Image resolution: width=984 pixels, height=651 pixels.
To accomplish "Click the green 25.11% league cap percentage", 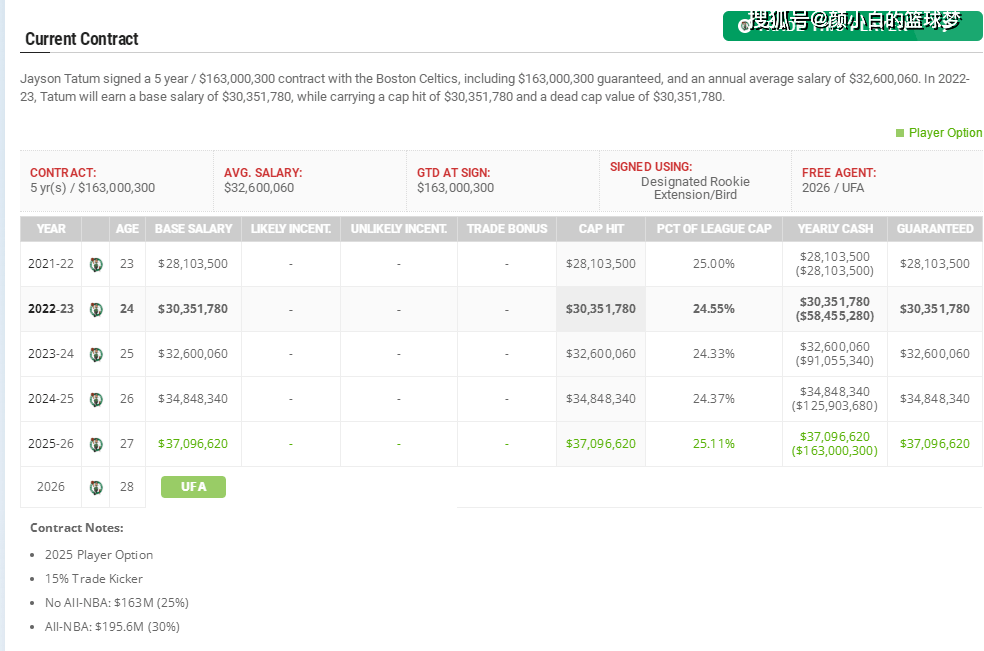I will pyautogui.click(x=714, y=444).
